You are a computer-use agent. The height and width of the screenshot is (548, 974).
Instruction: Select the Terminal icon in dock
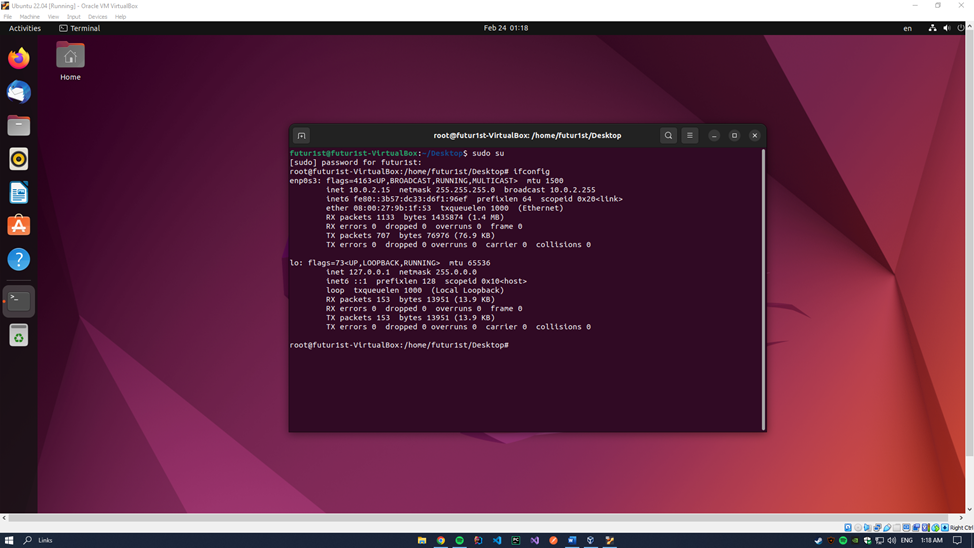pyautogui.click(x=19, y=301)
